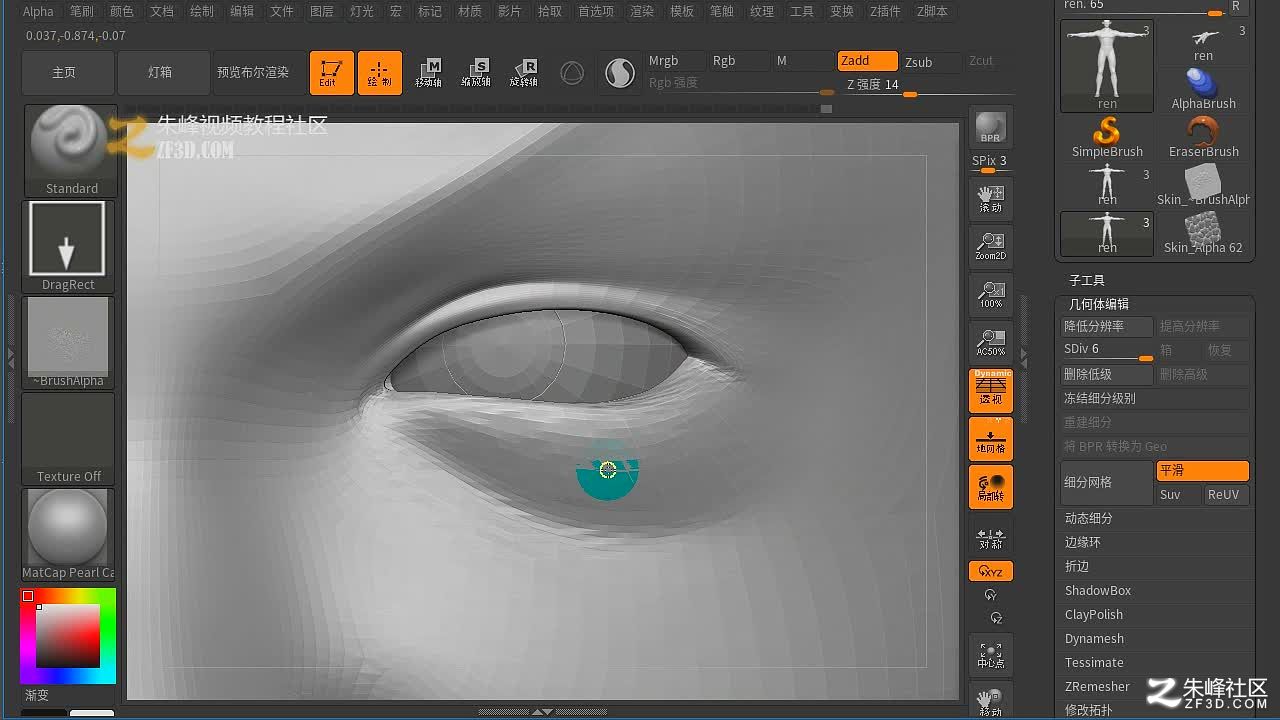
Task: Select the Move (移动轴) tool
Action: (429, 72)
